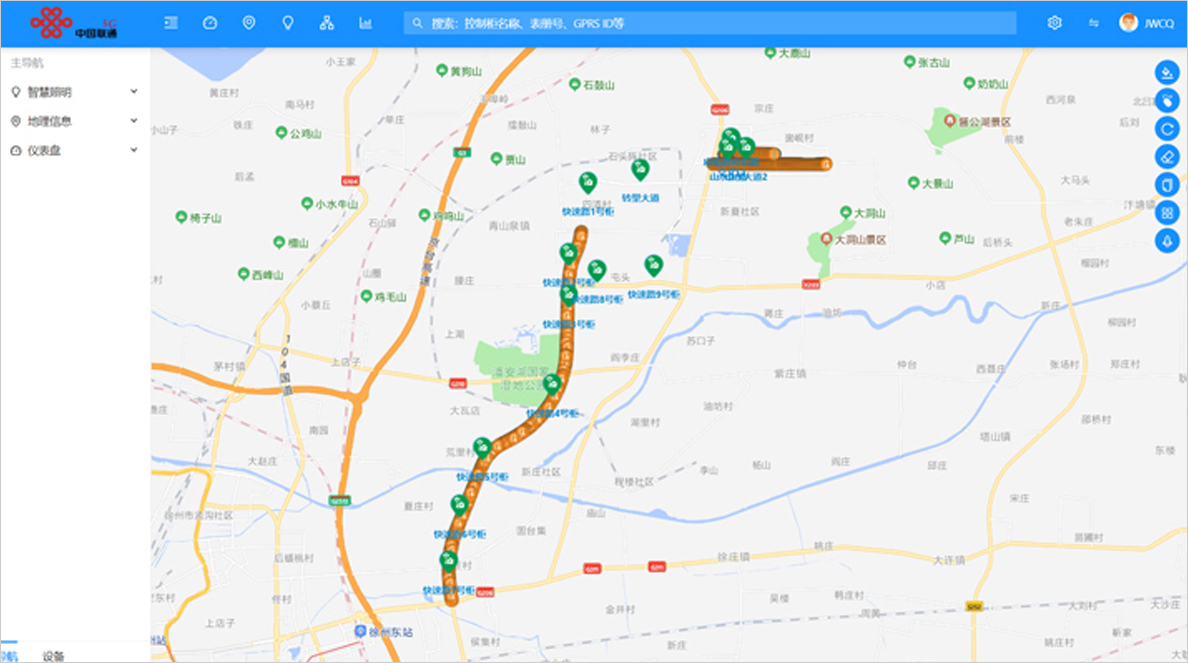Select the eraser tool on map toolbar
Image resolution: width=1188 pixels, height=663 pixels.
tap(1167, 156)
